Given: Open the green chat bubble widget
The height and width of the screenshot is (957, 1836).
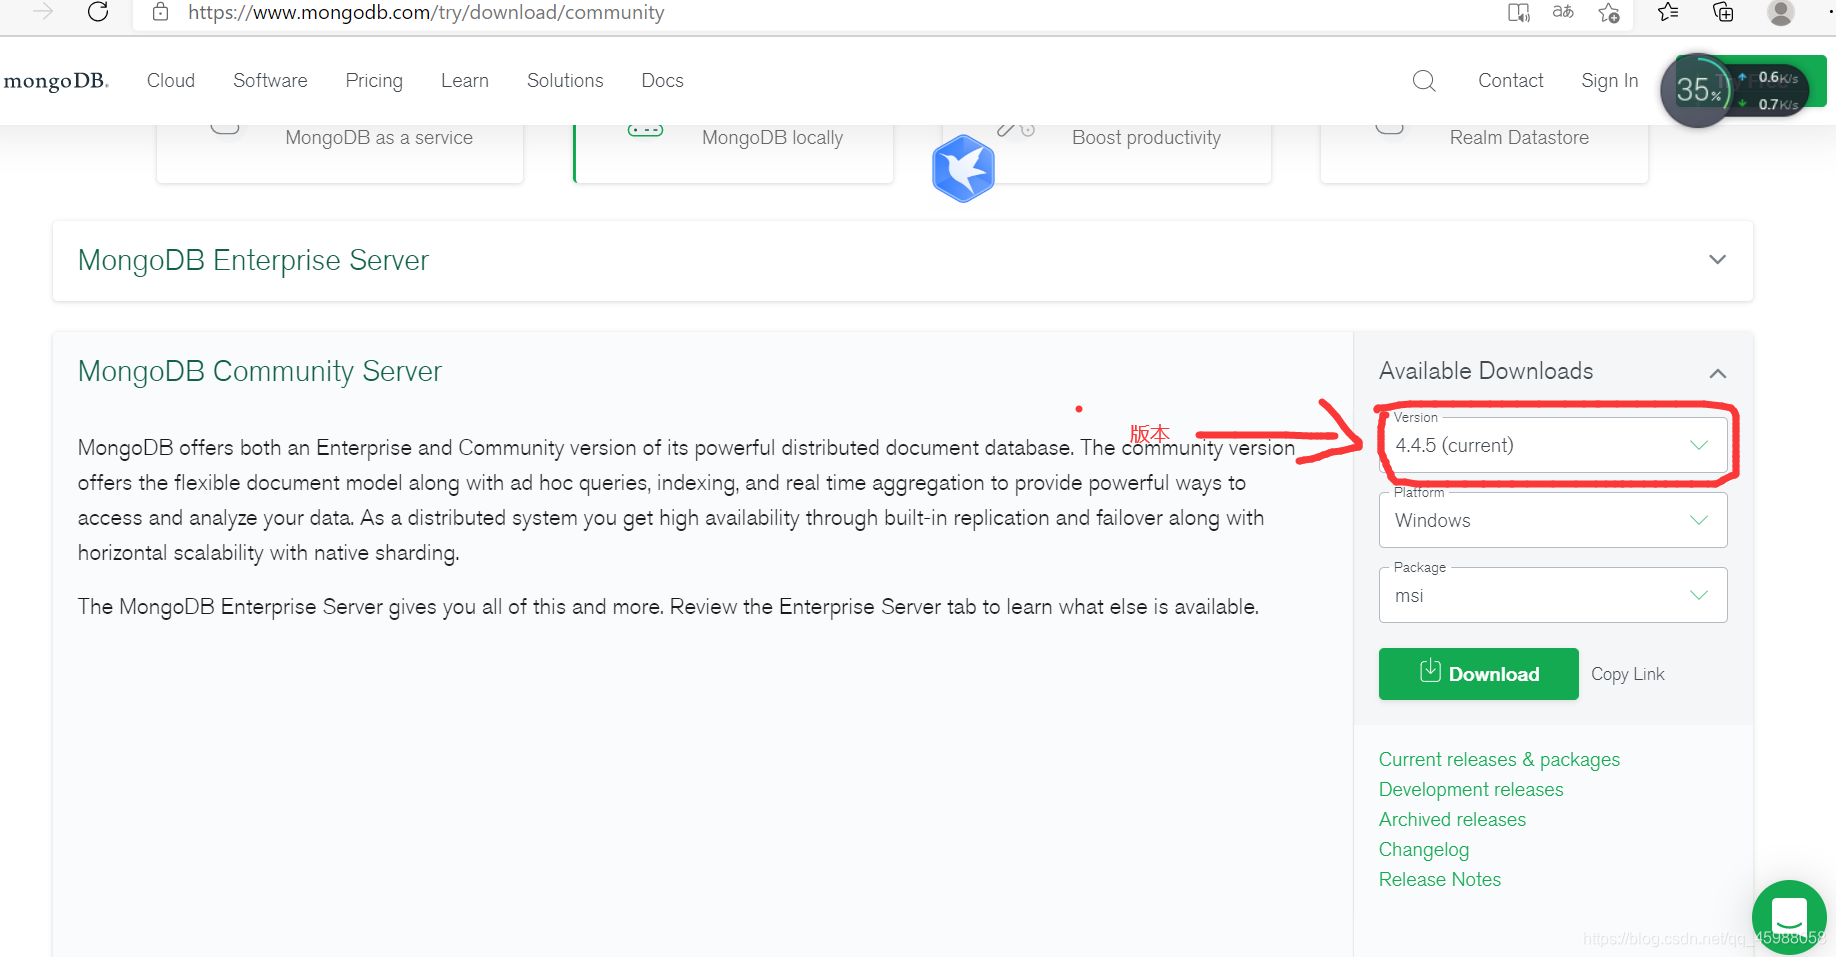Looking at the screenshot, I should (x=1789, y=917).
